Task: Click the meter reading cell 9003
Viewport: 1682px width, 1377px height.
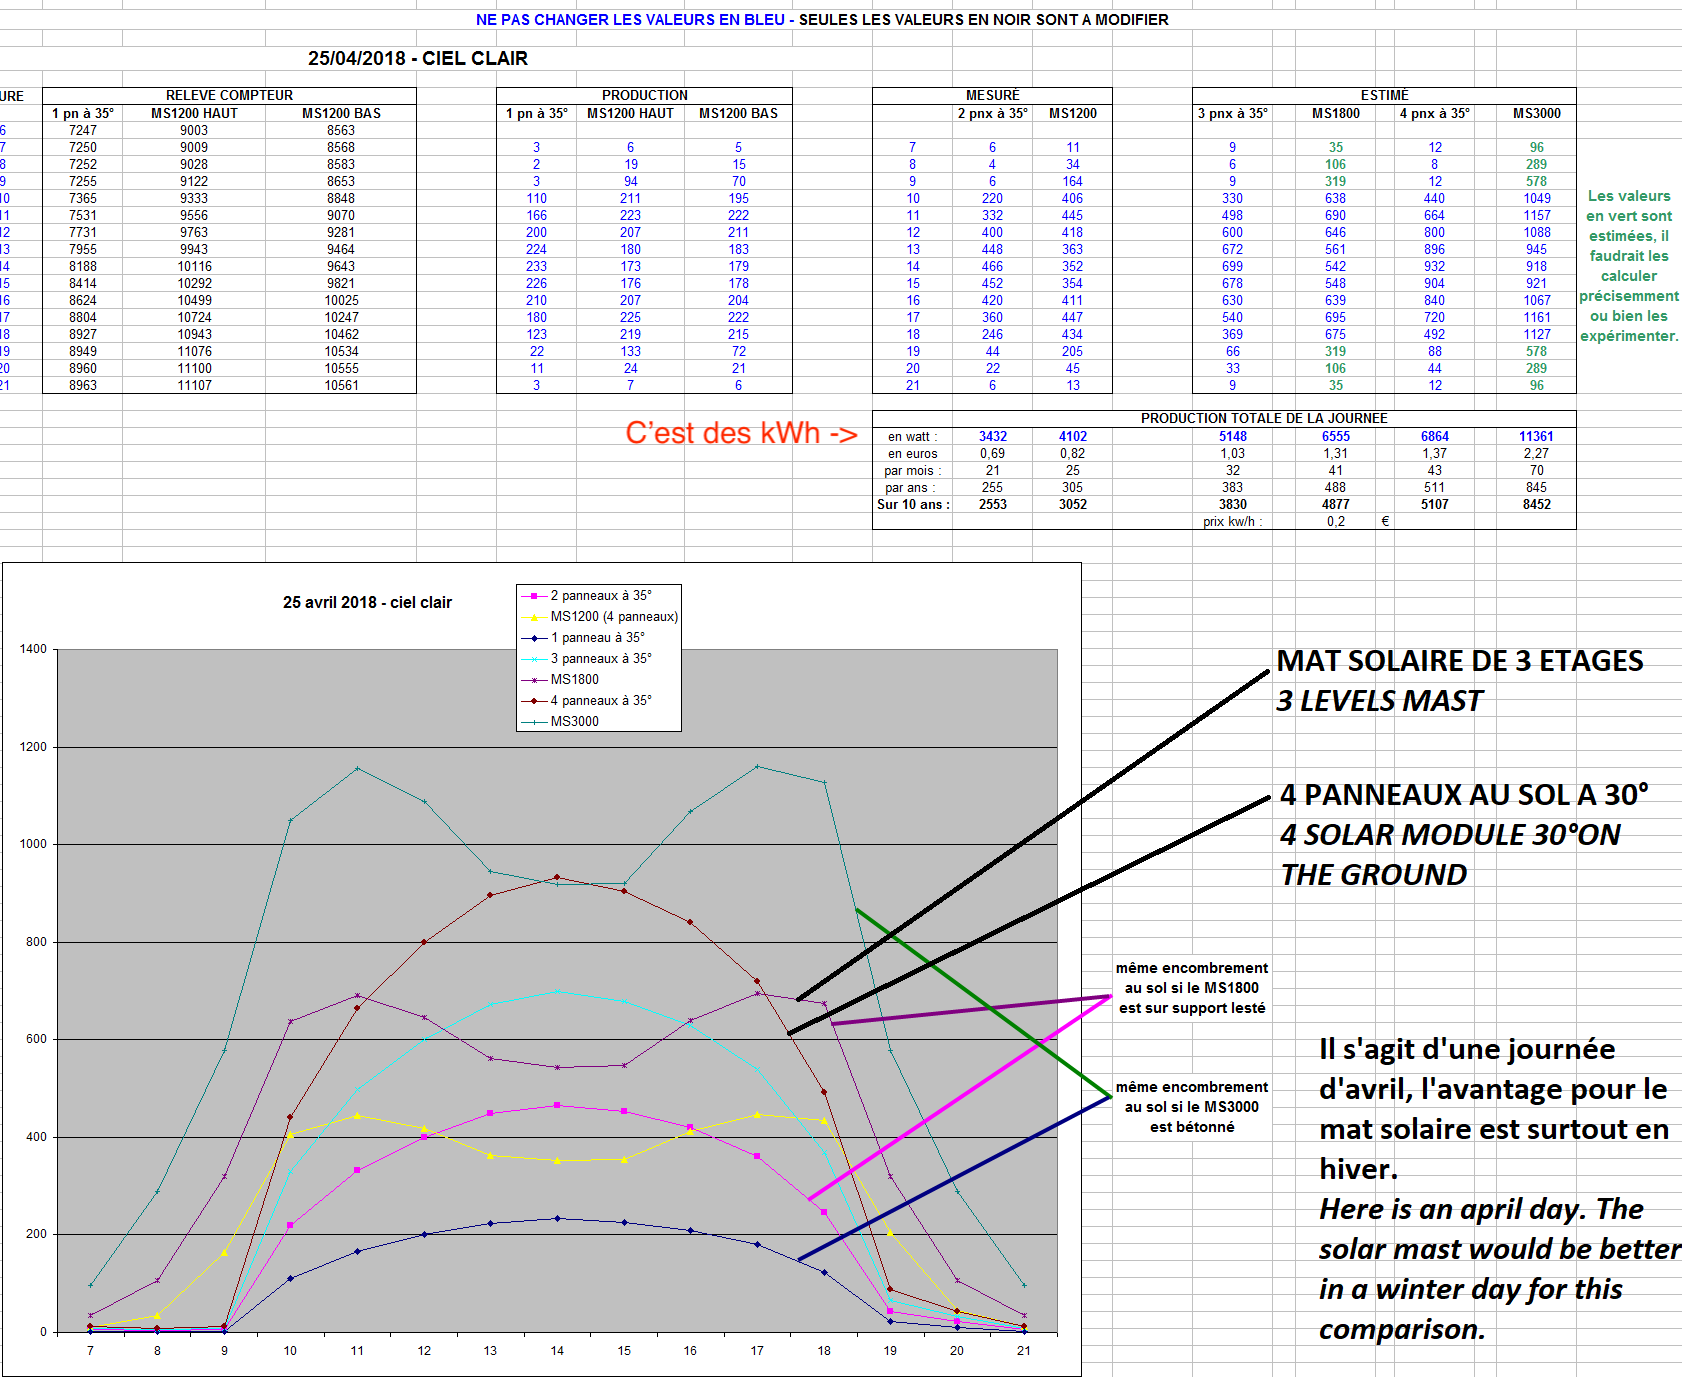Action: [194, 130]
